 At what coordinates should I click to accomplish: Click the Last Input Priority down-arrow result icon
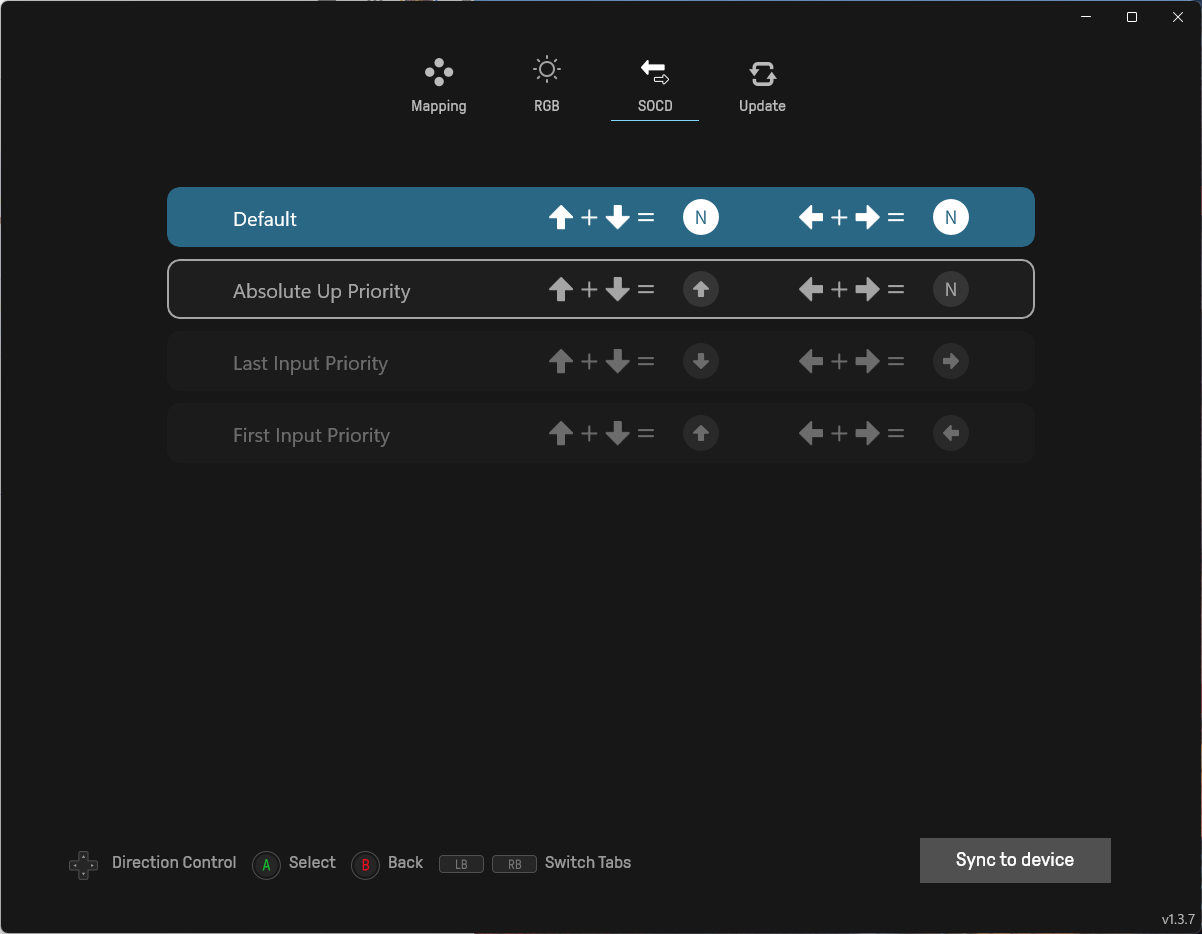701,361
